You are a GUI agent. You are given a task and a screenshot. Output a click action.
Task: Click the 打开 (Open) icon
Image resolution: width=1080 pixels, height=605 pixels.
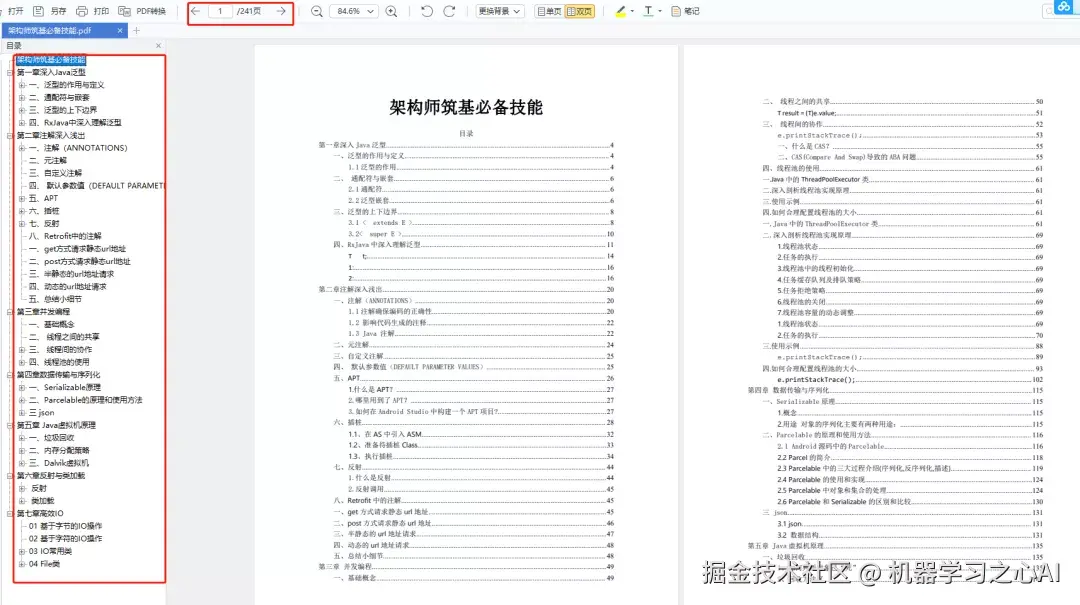(14, 12)
